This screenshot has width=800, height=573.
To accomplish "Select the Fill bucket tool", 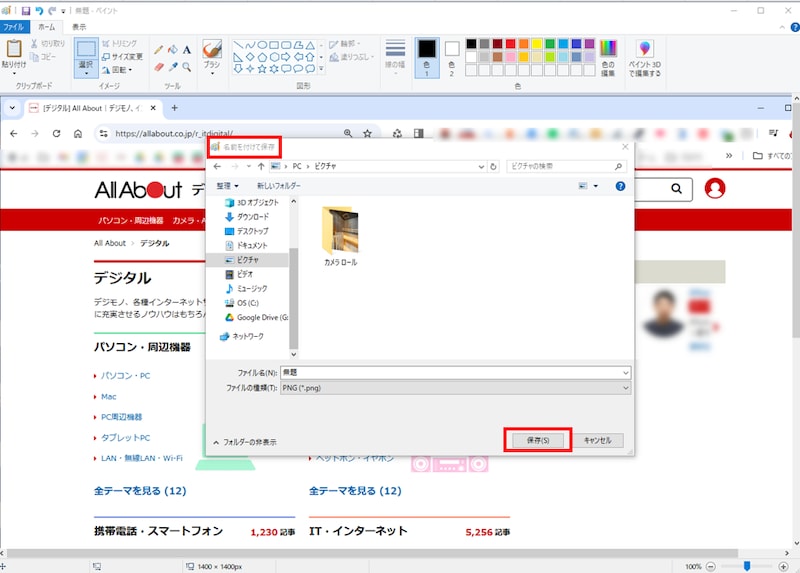I will coord(173,49).
